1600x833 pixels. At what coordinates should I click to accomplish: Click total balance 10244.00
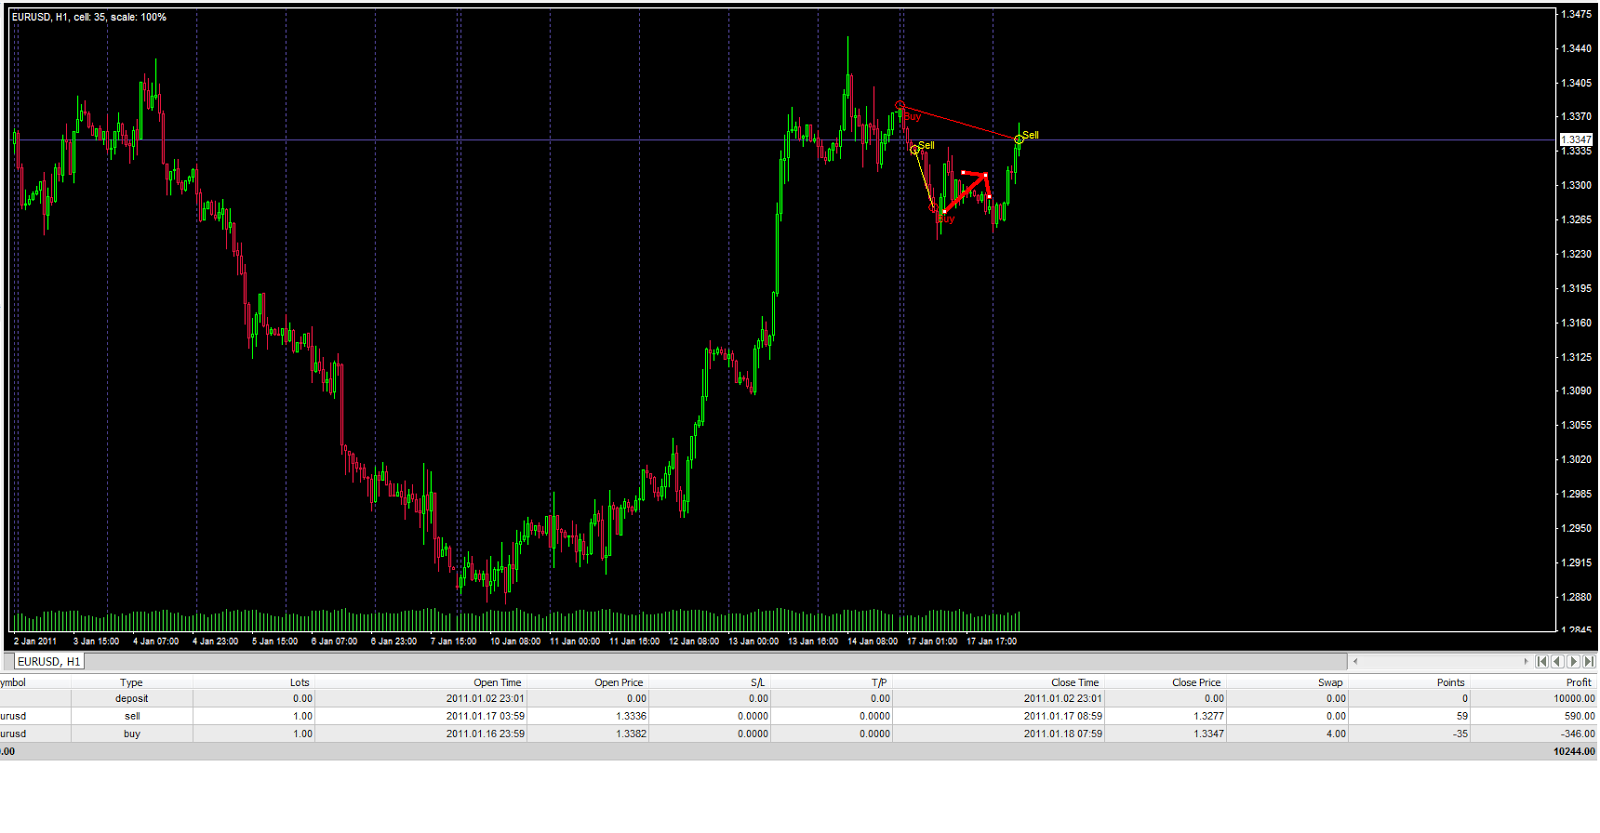tap(1574, 752)
